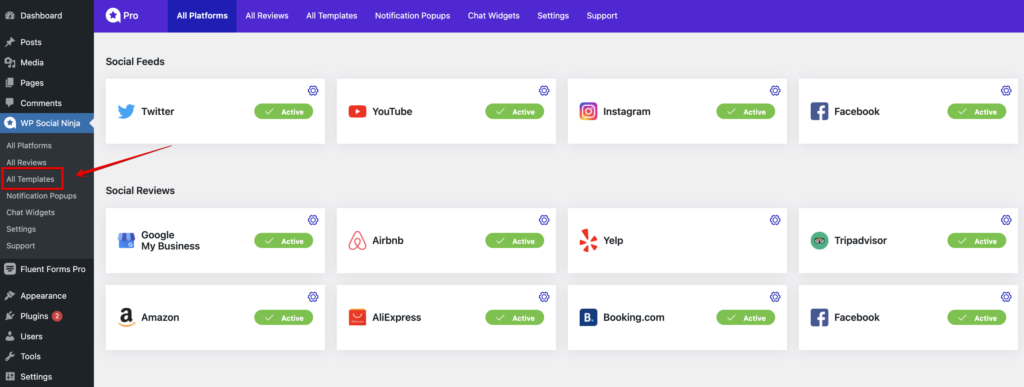Click the Active badge on Amazon card
Screen dimensions: 1024x387
(283, 318)
